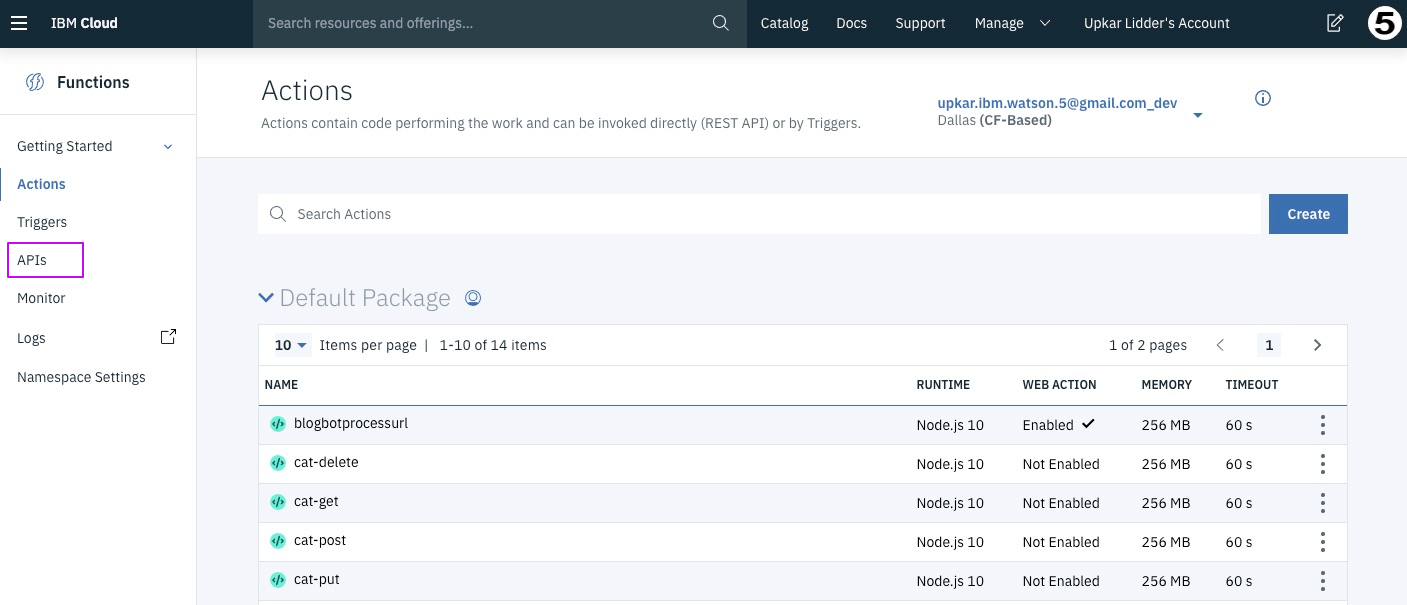Click the info icon near namespace
This screenshot has height=605, width=1407.
click(1263, 98)
